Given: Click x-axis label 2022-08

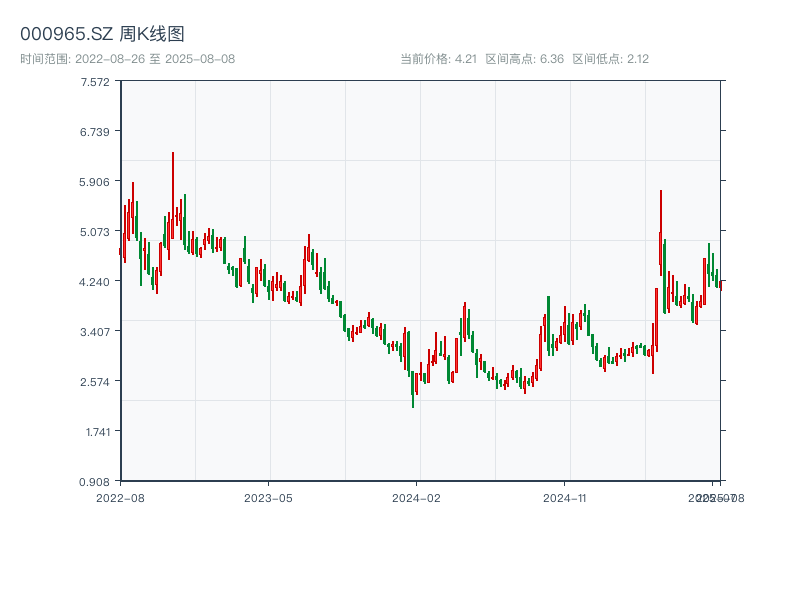Looking at the screenshot, I should pos(120,498).
